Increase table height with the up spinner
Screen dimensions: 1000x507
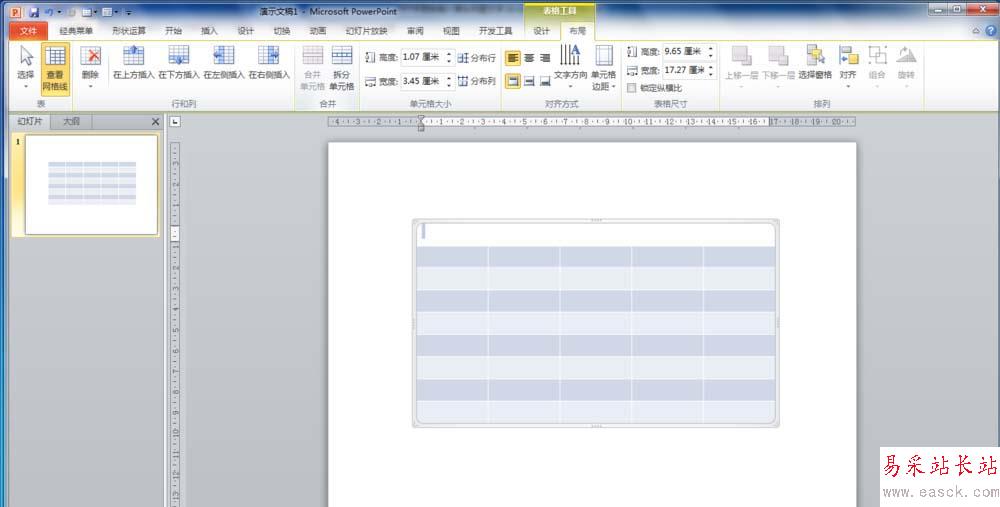[x=711, y=48]
